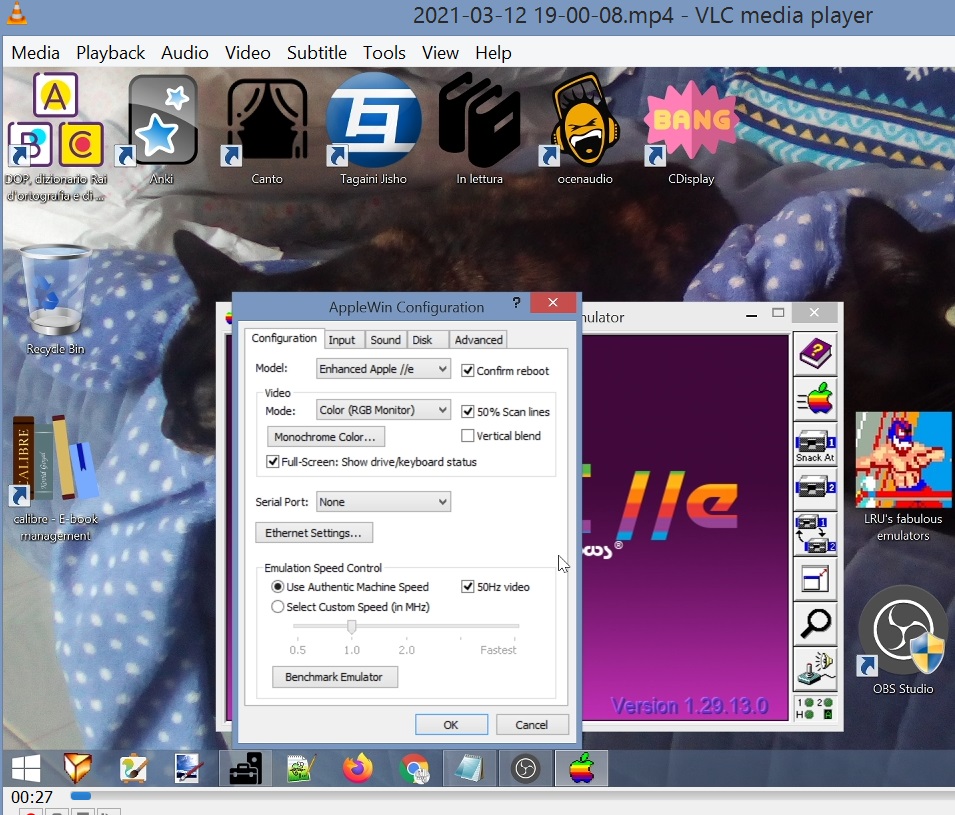This screenshot has height=815, width=955.
Task: Click the magnifying glass debugger icon
Action: click(x=815, y=622)
